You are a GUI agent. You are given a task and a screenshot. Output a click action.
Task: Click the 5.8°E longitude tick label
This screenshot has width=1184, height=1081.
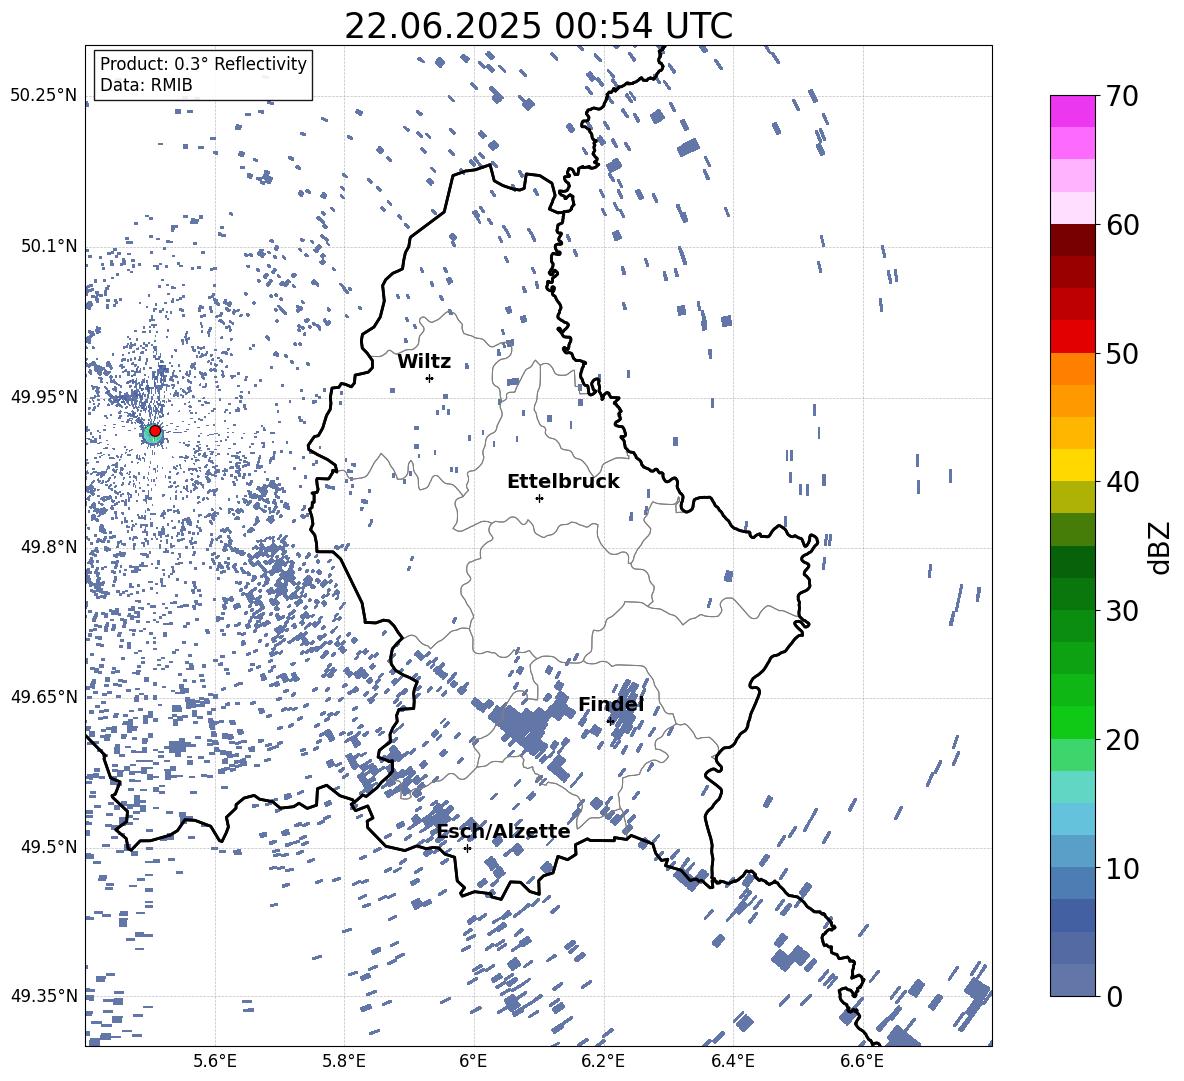(x=344, y=1061)
